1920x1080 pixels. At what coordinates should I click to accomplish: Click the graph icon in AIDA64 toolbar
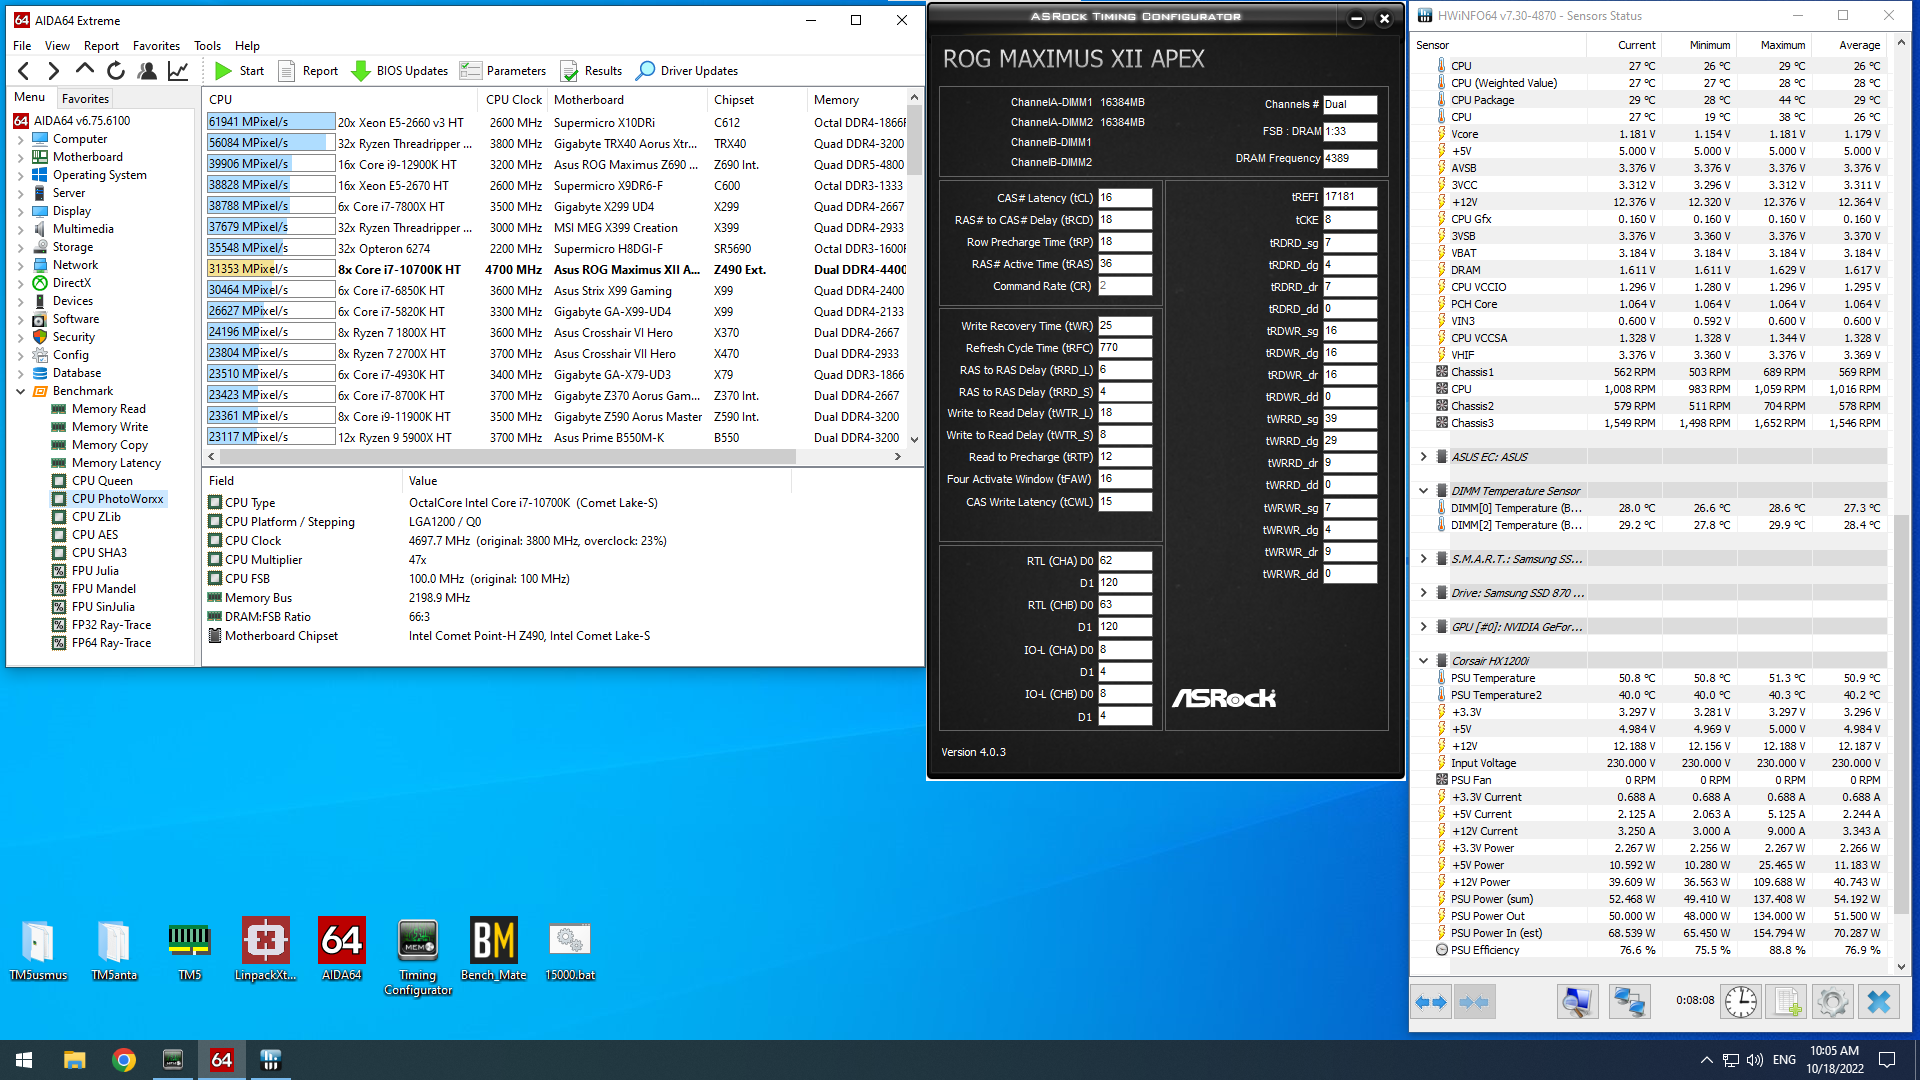178,71
